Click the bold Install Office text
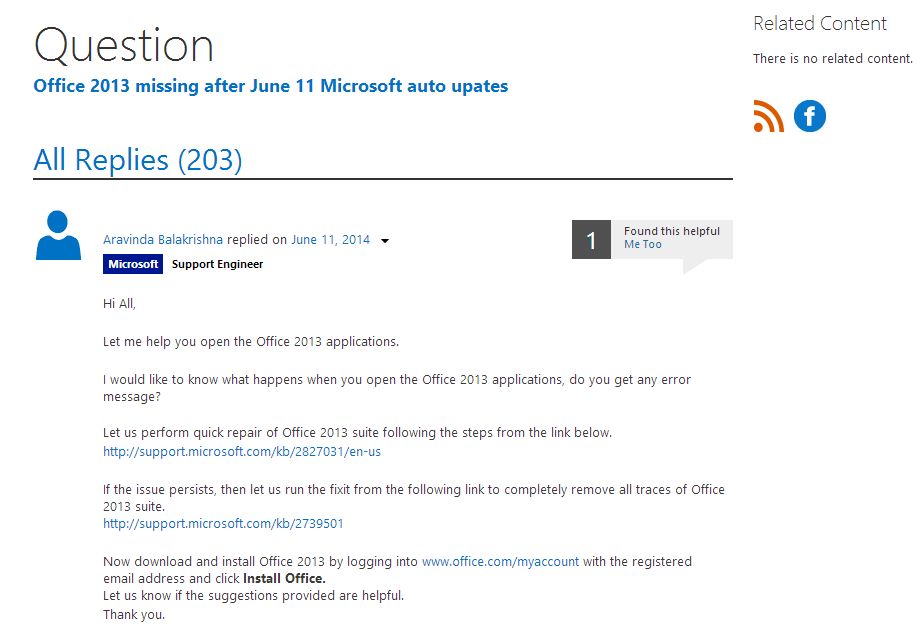923x631 pixels. [x=284, y=579]
